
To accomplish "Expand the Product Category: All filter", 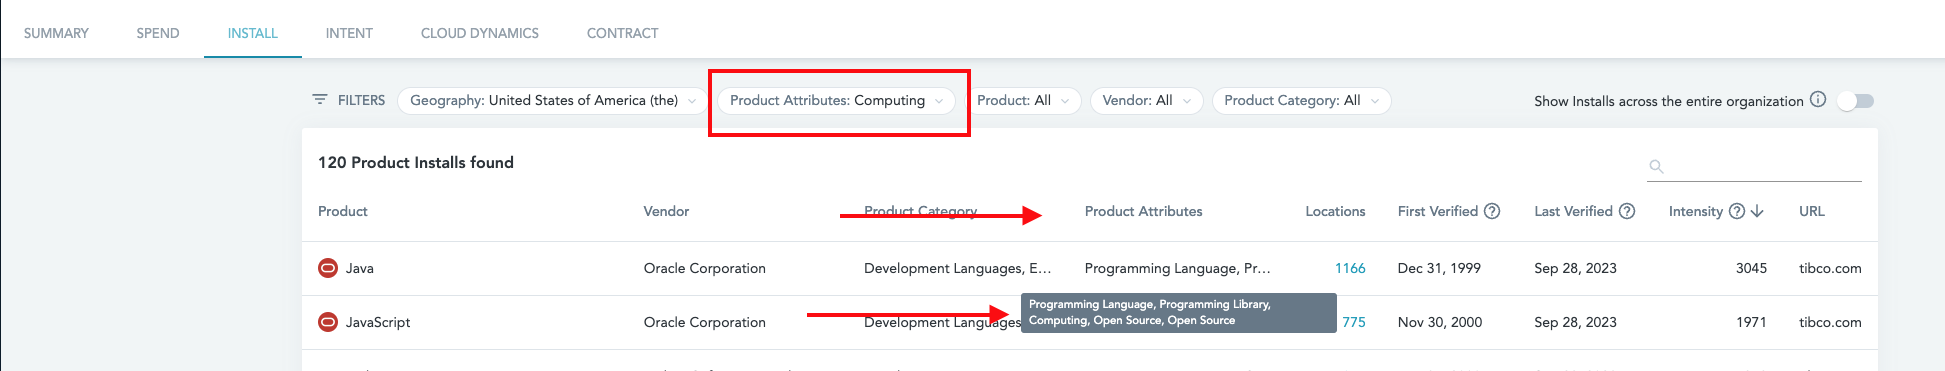I will (x=1301, y=101).
